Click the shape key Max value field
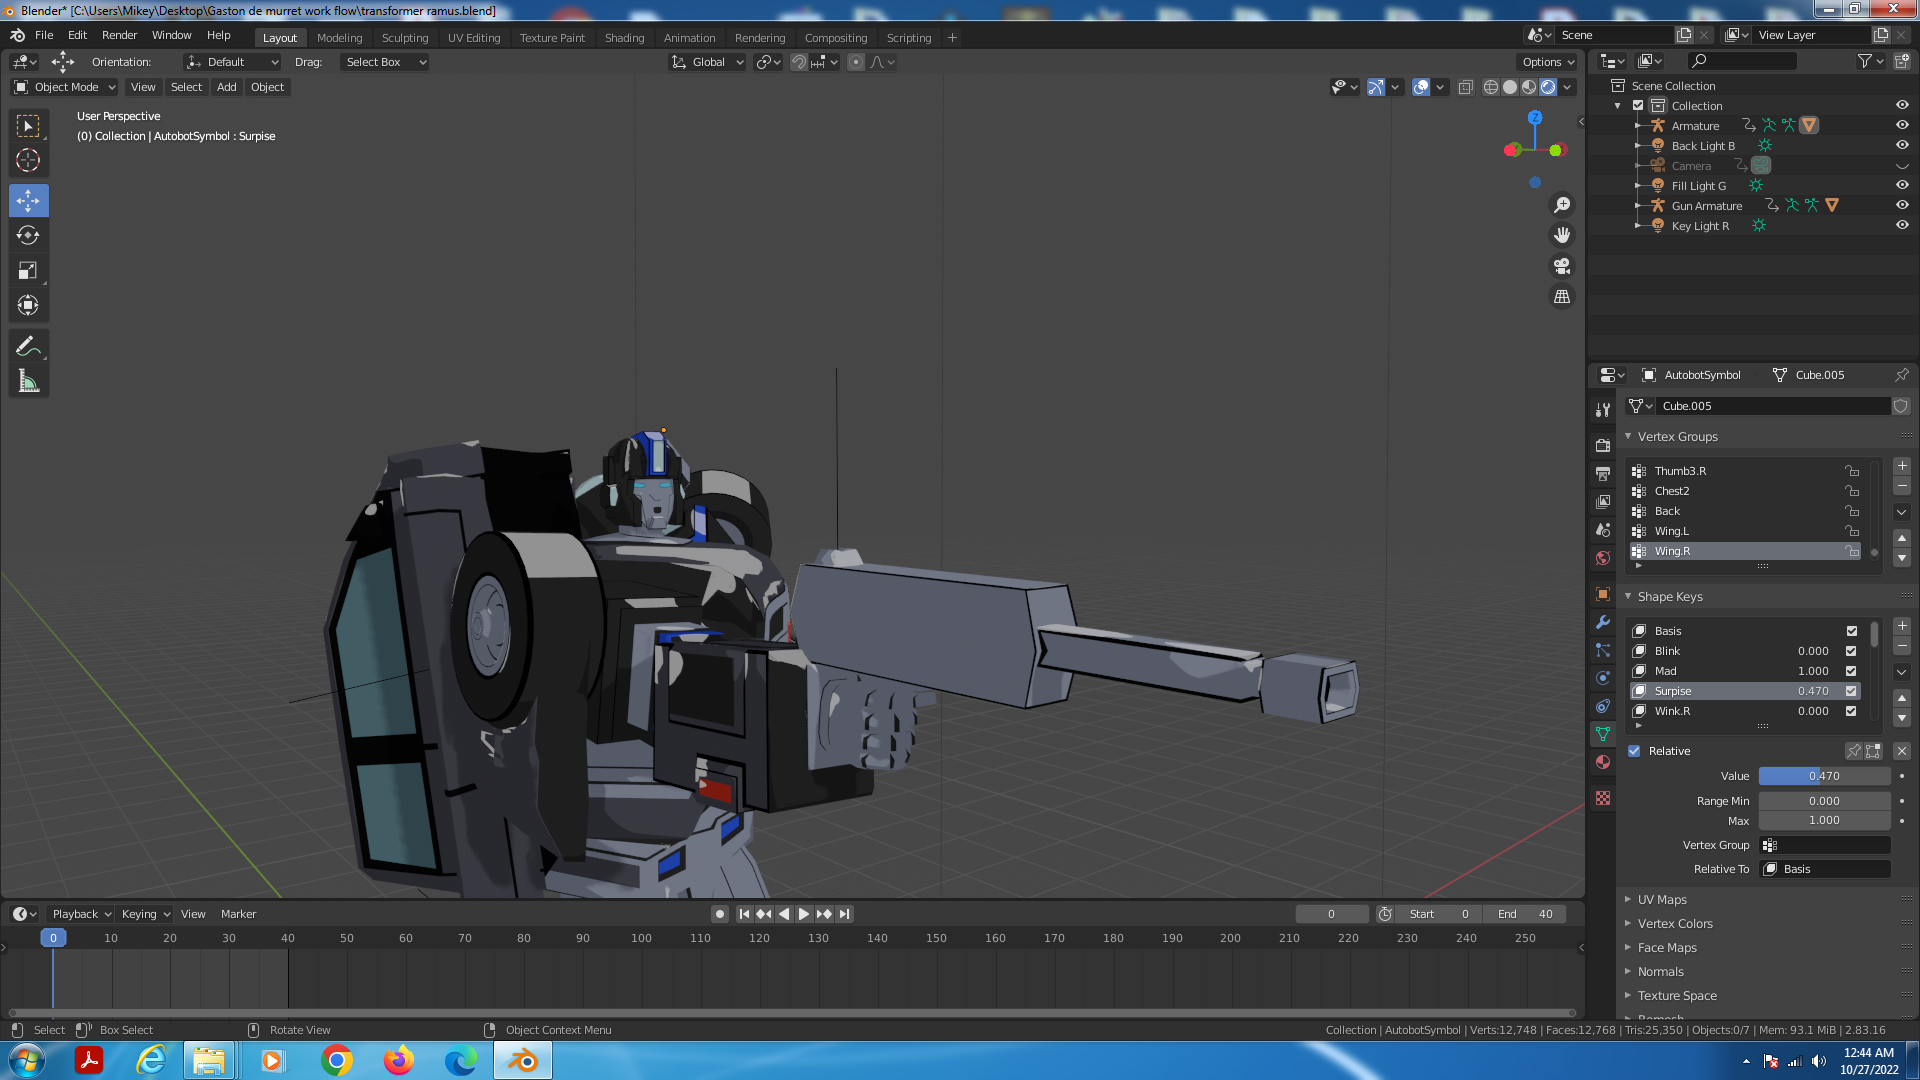Image resolution: width=1920 pixels, height=1080 pixels. [1824, 820]
